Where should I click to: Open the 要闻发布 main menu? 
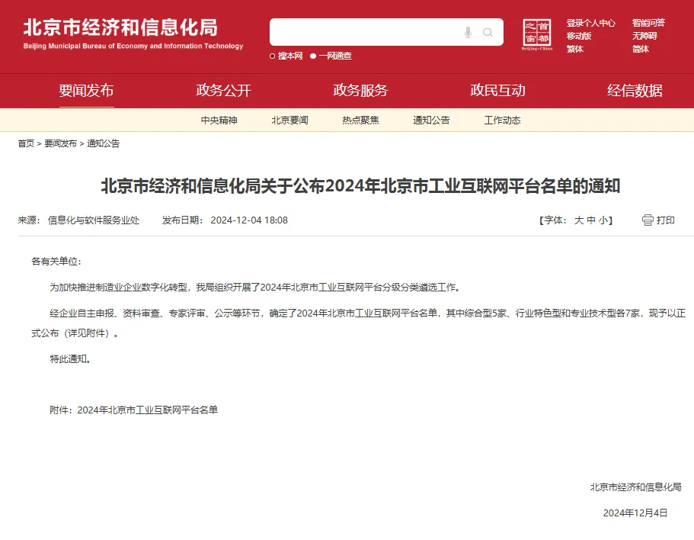(x=86, y=90)
